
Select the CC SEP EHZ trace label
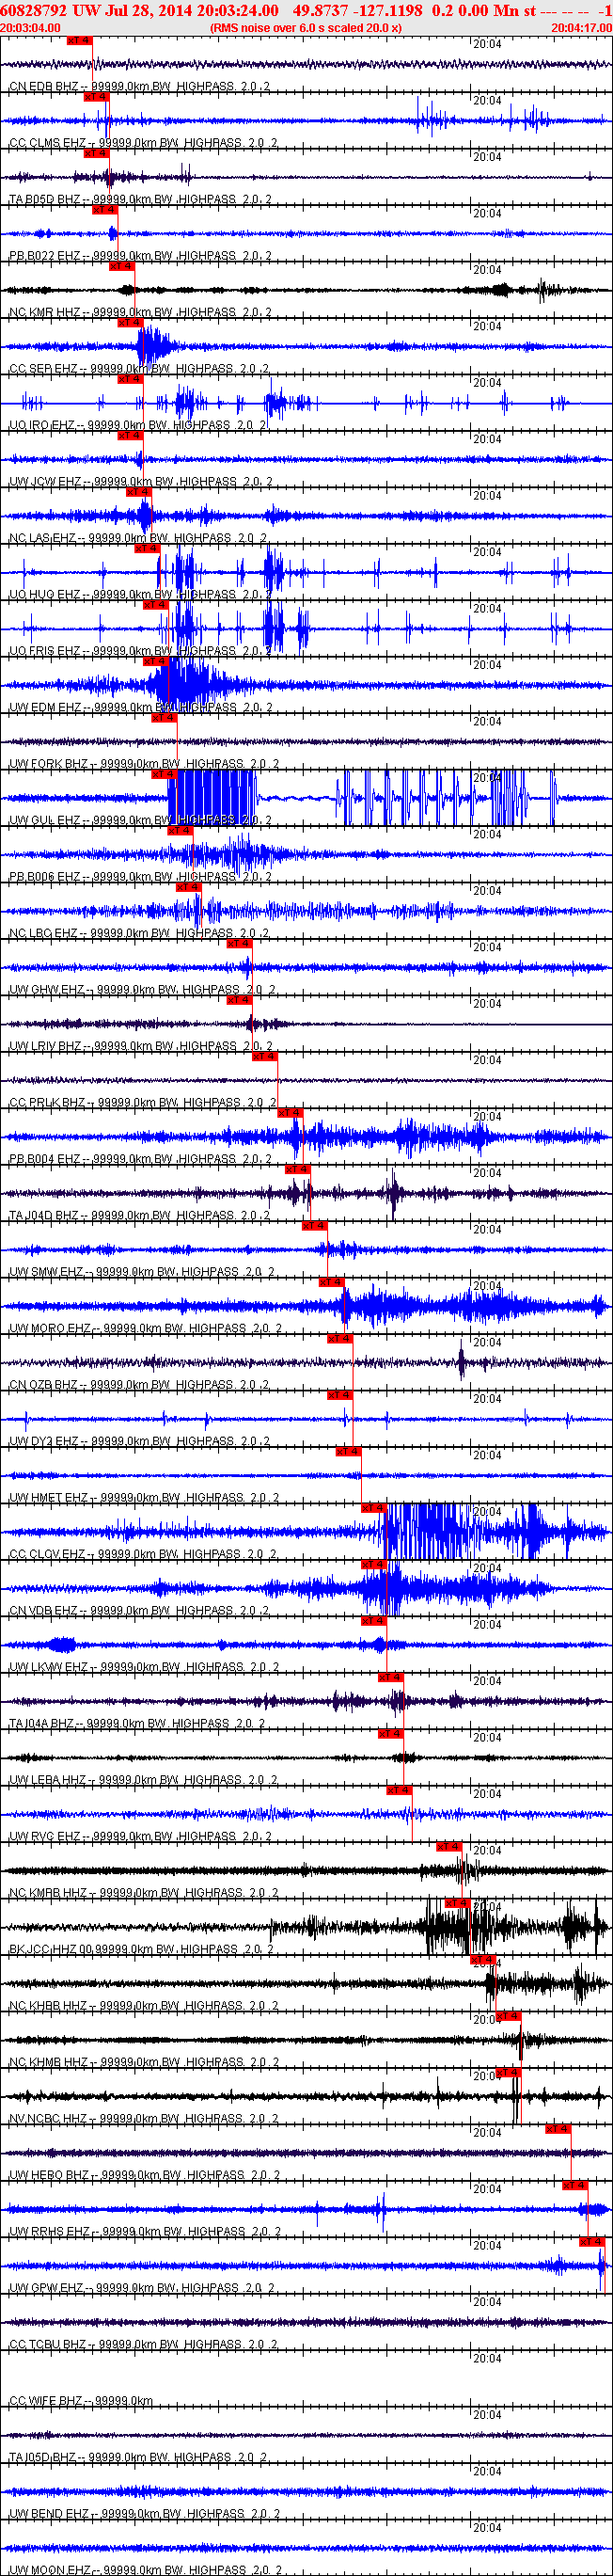click(x=139, y=369)
